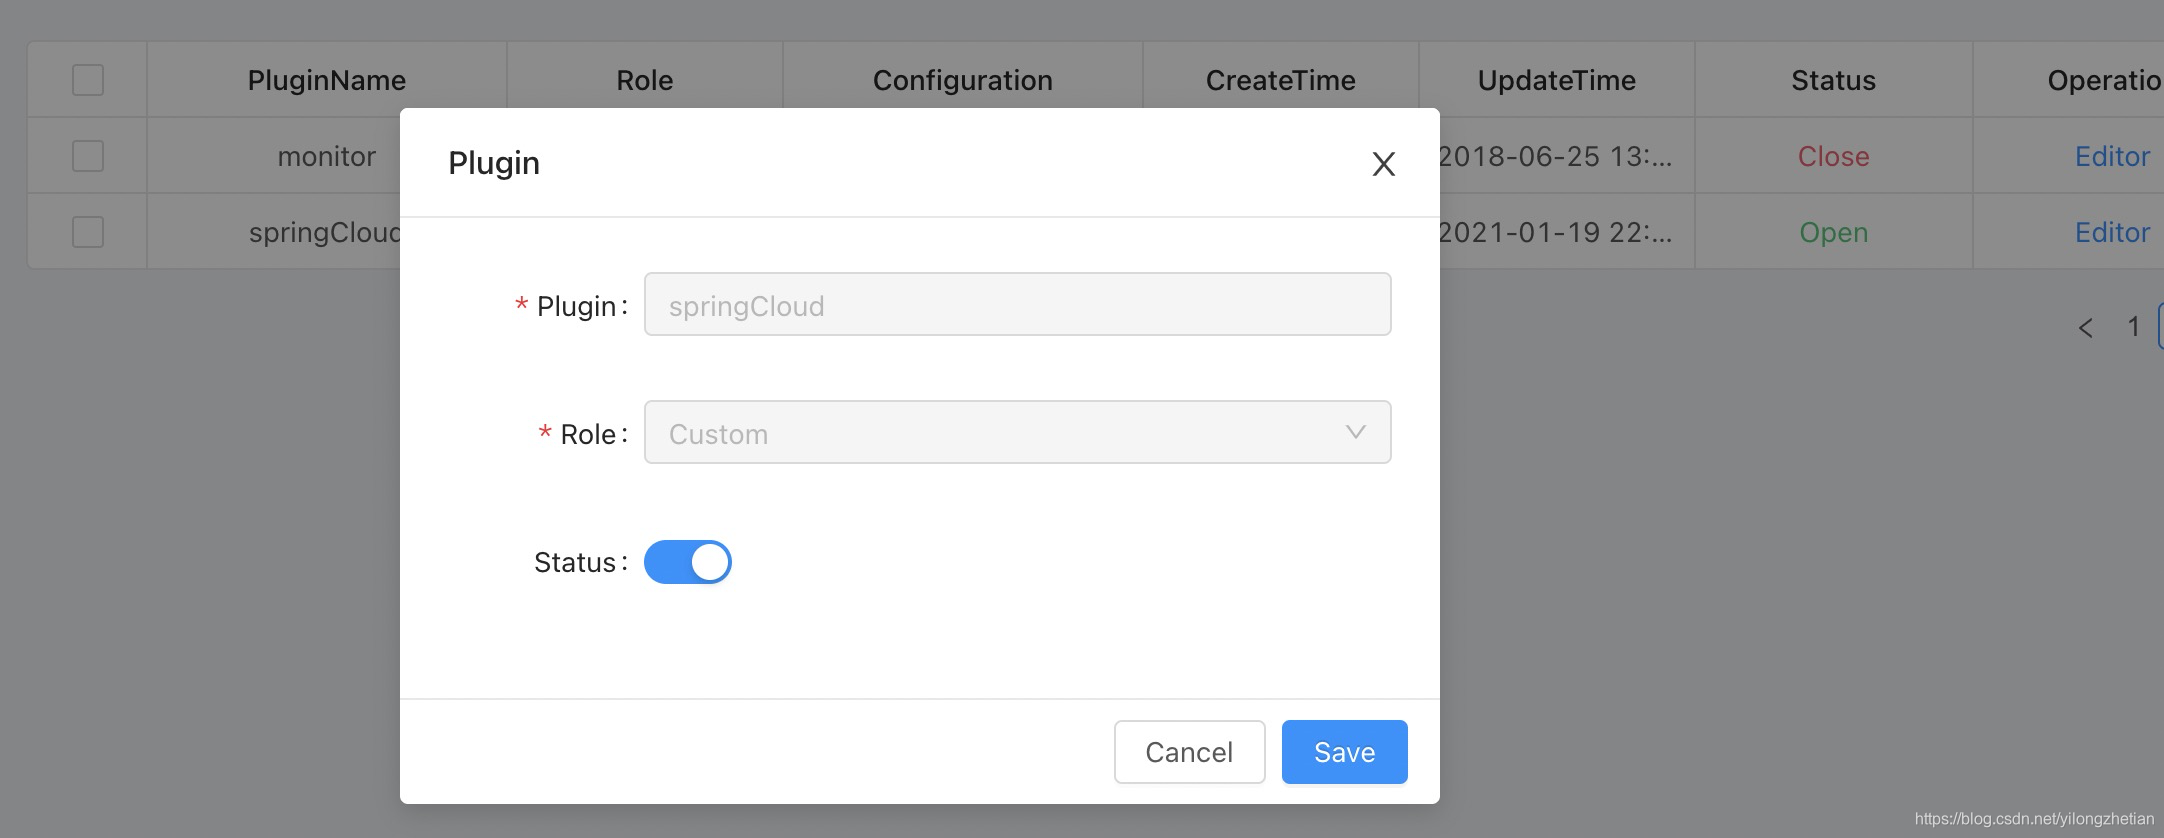Click the monitor plugin name cell

pos(327,156)
